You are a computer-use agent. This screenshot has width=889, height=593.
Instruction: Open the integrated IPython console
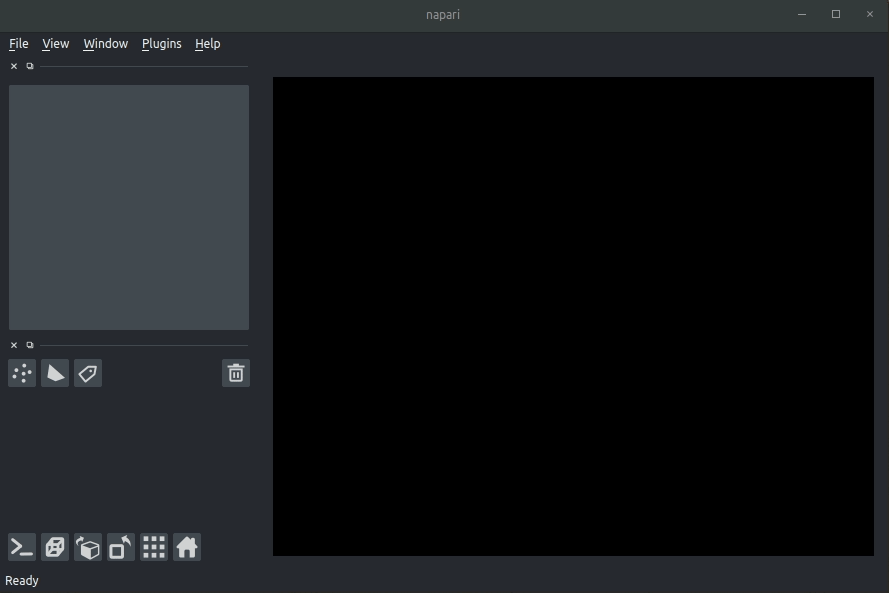pyautogui.click(x=21, y=547)
